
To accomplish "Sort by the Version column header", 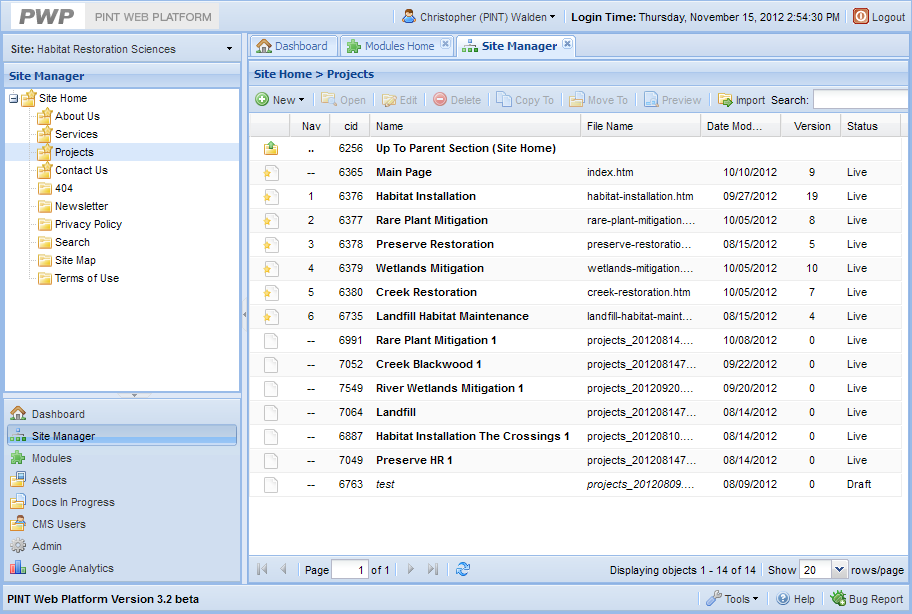I will coord(811,126).
